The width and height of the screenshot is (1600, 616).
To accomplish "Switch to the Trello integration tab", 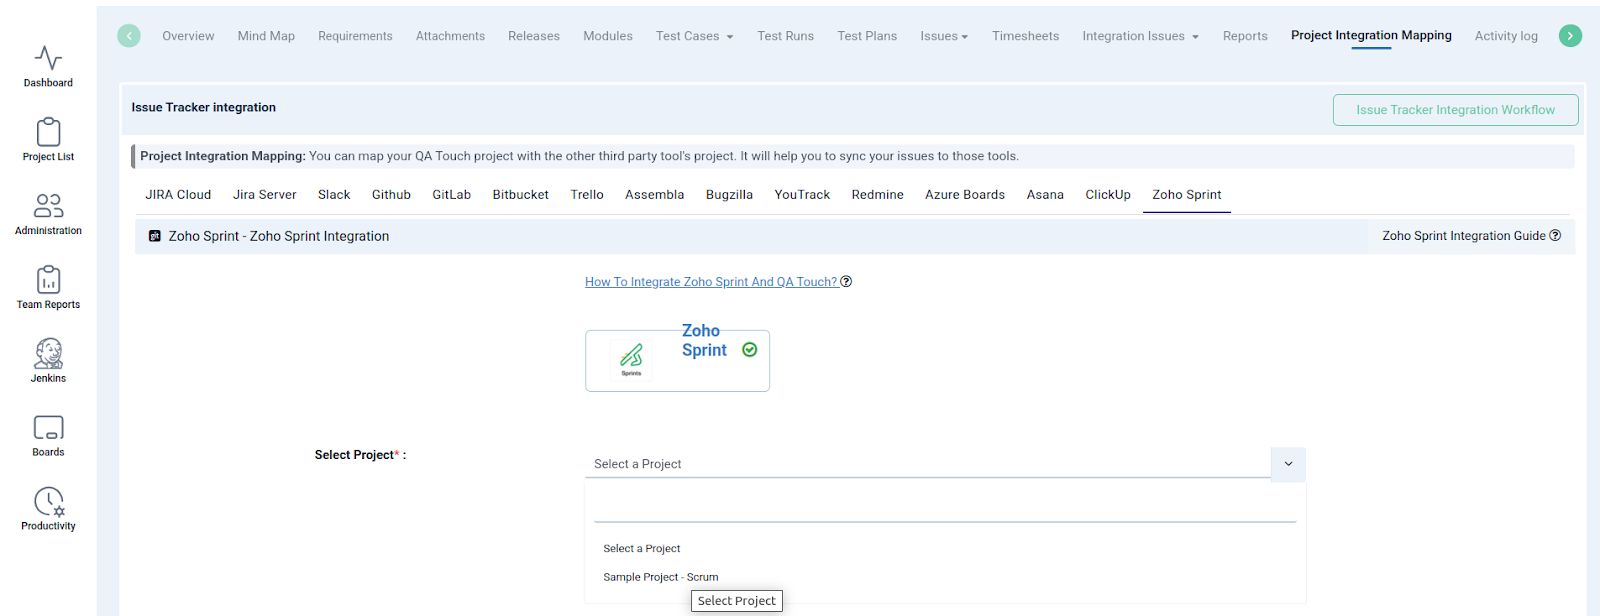I will (587, 195).
